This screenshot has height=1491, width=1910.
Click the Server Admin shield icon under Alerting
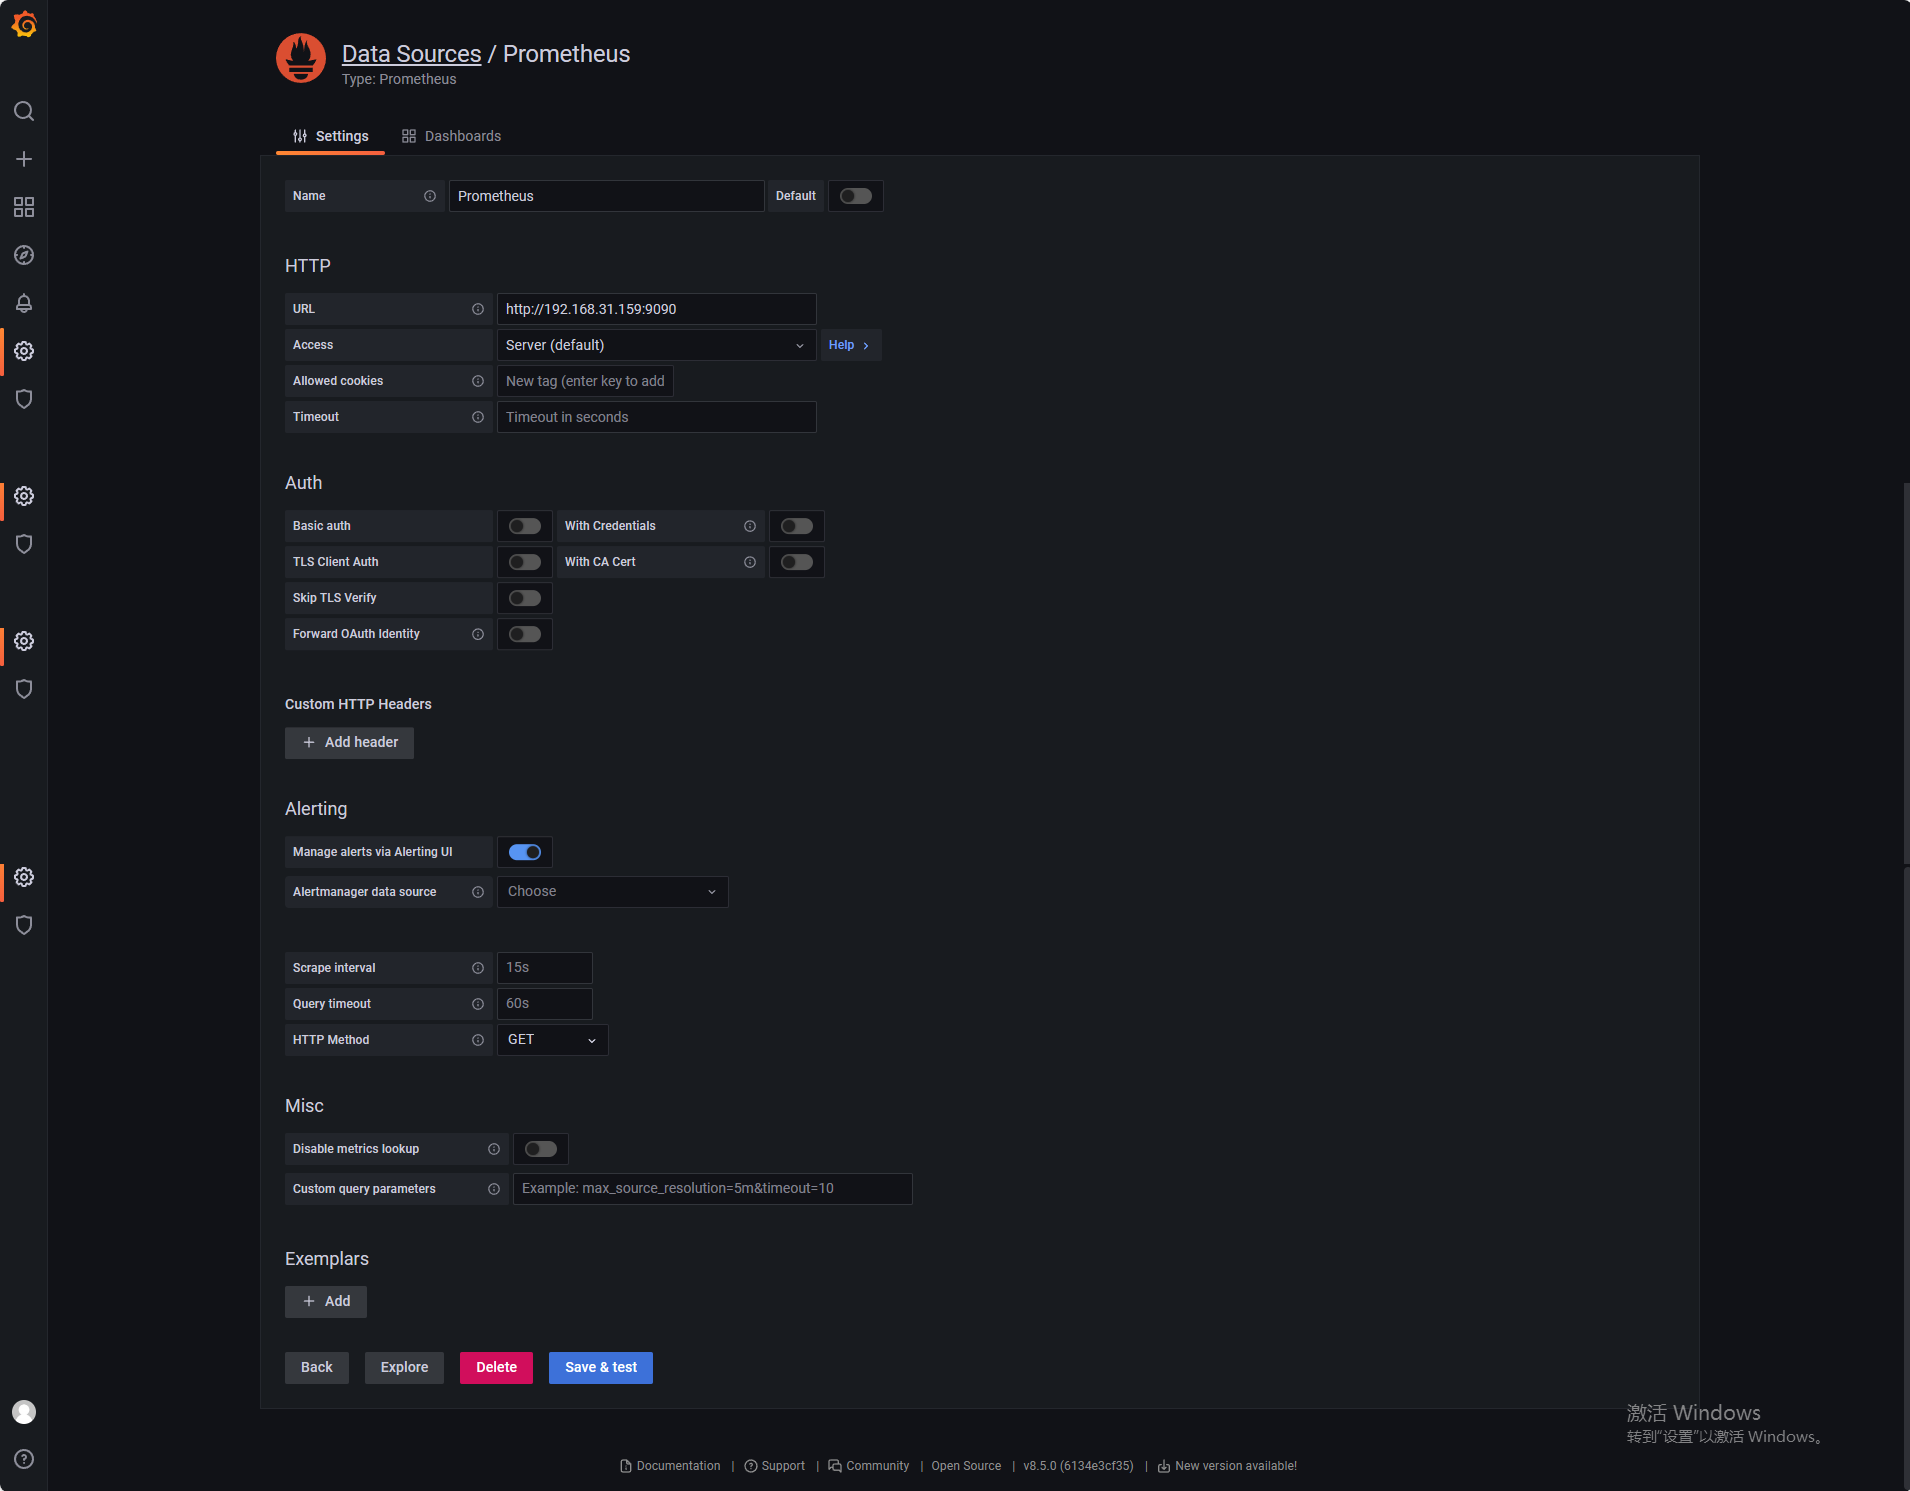pos(24,399)
